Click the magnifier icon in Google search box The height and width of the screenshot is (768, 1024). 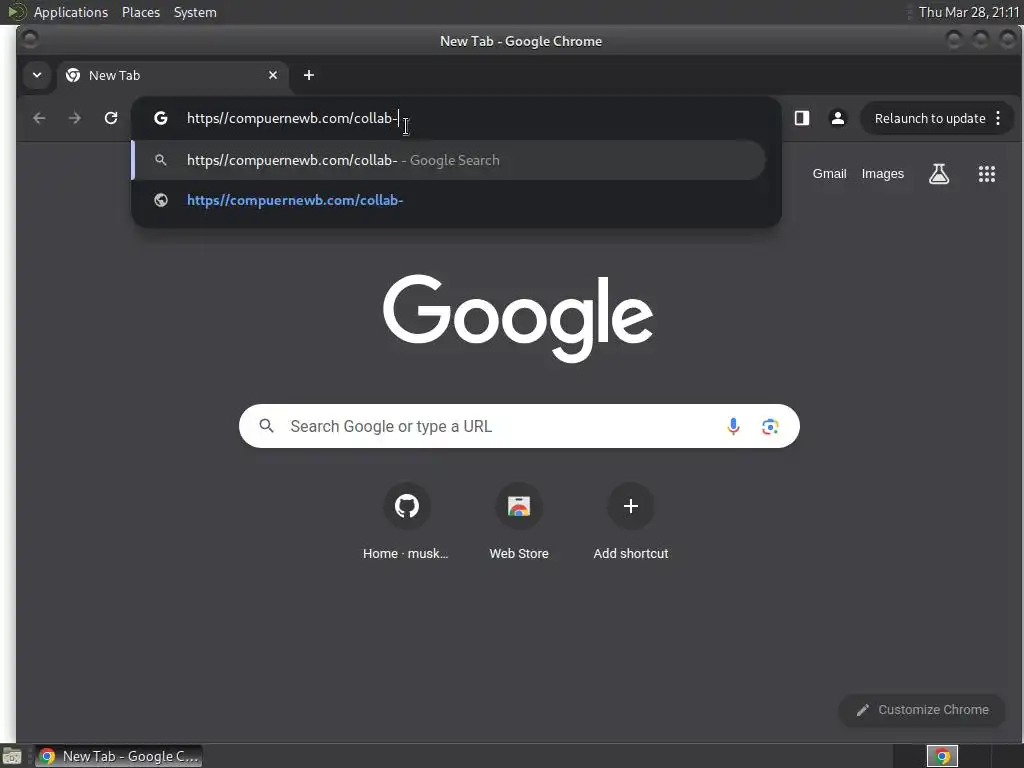[x=266, y=426]
